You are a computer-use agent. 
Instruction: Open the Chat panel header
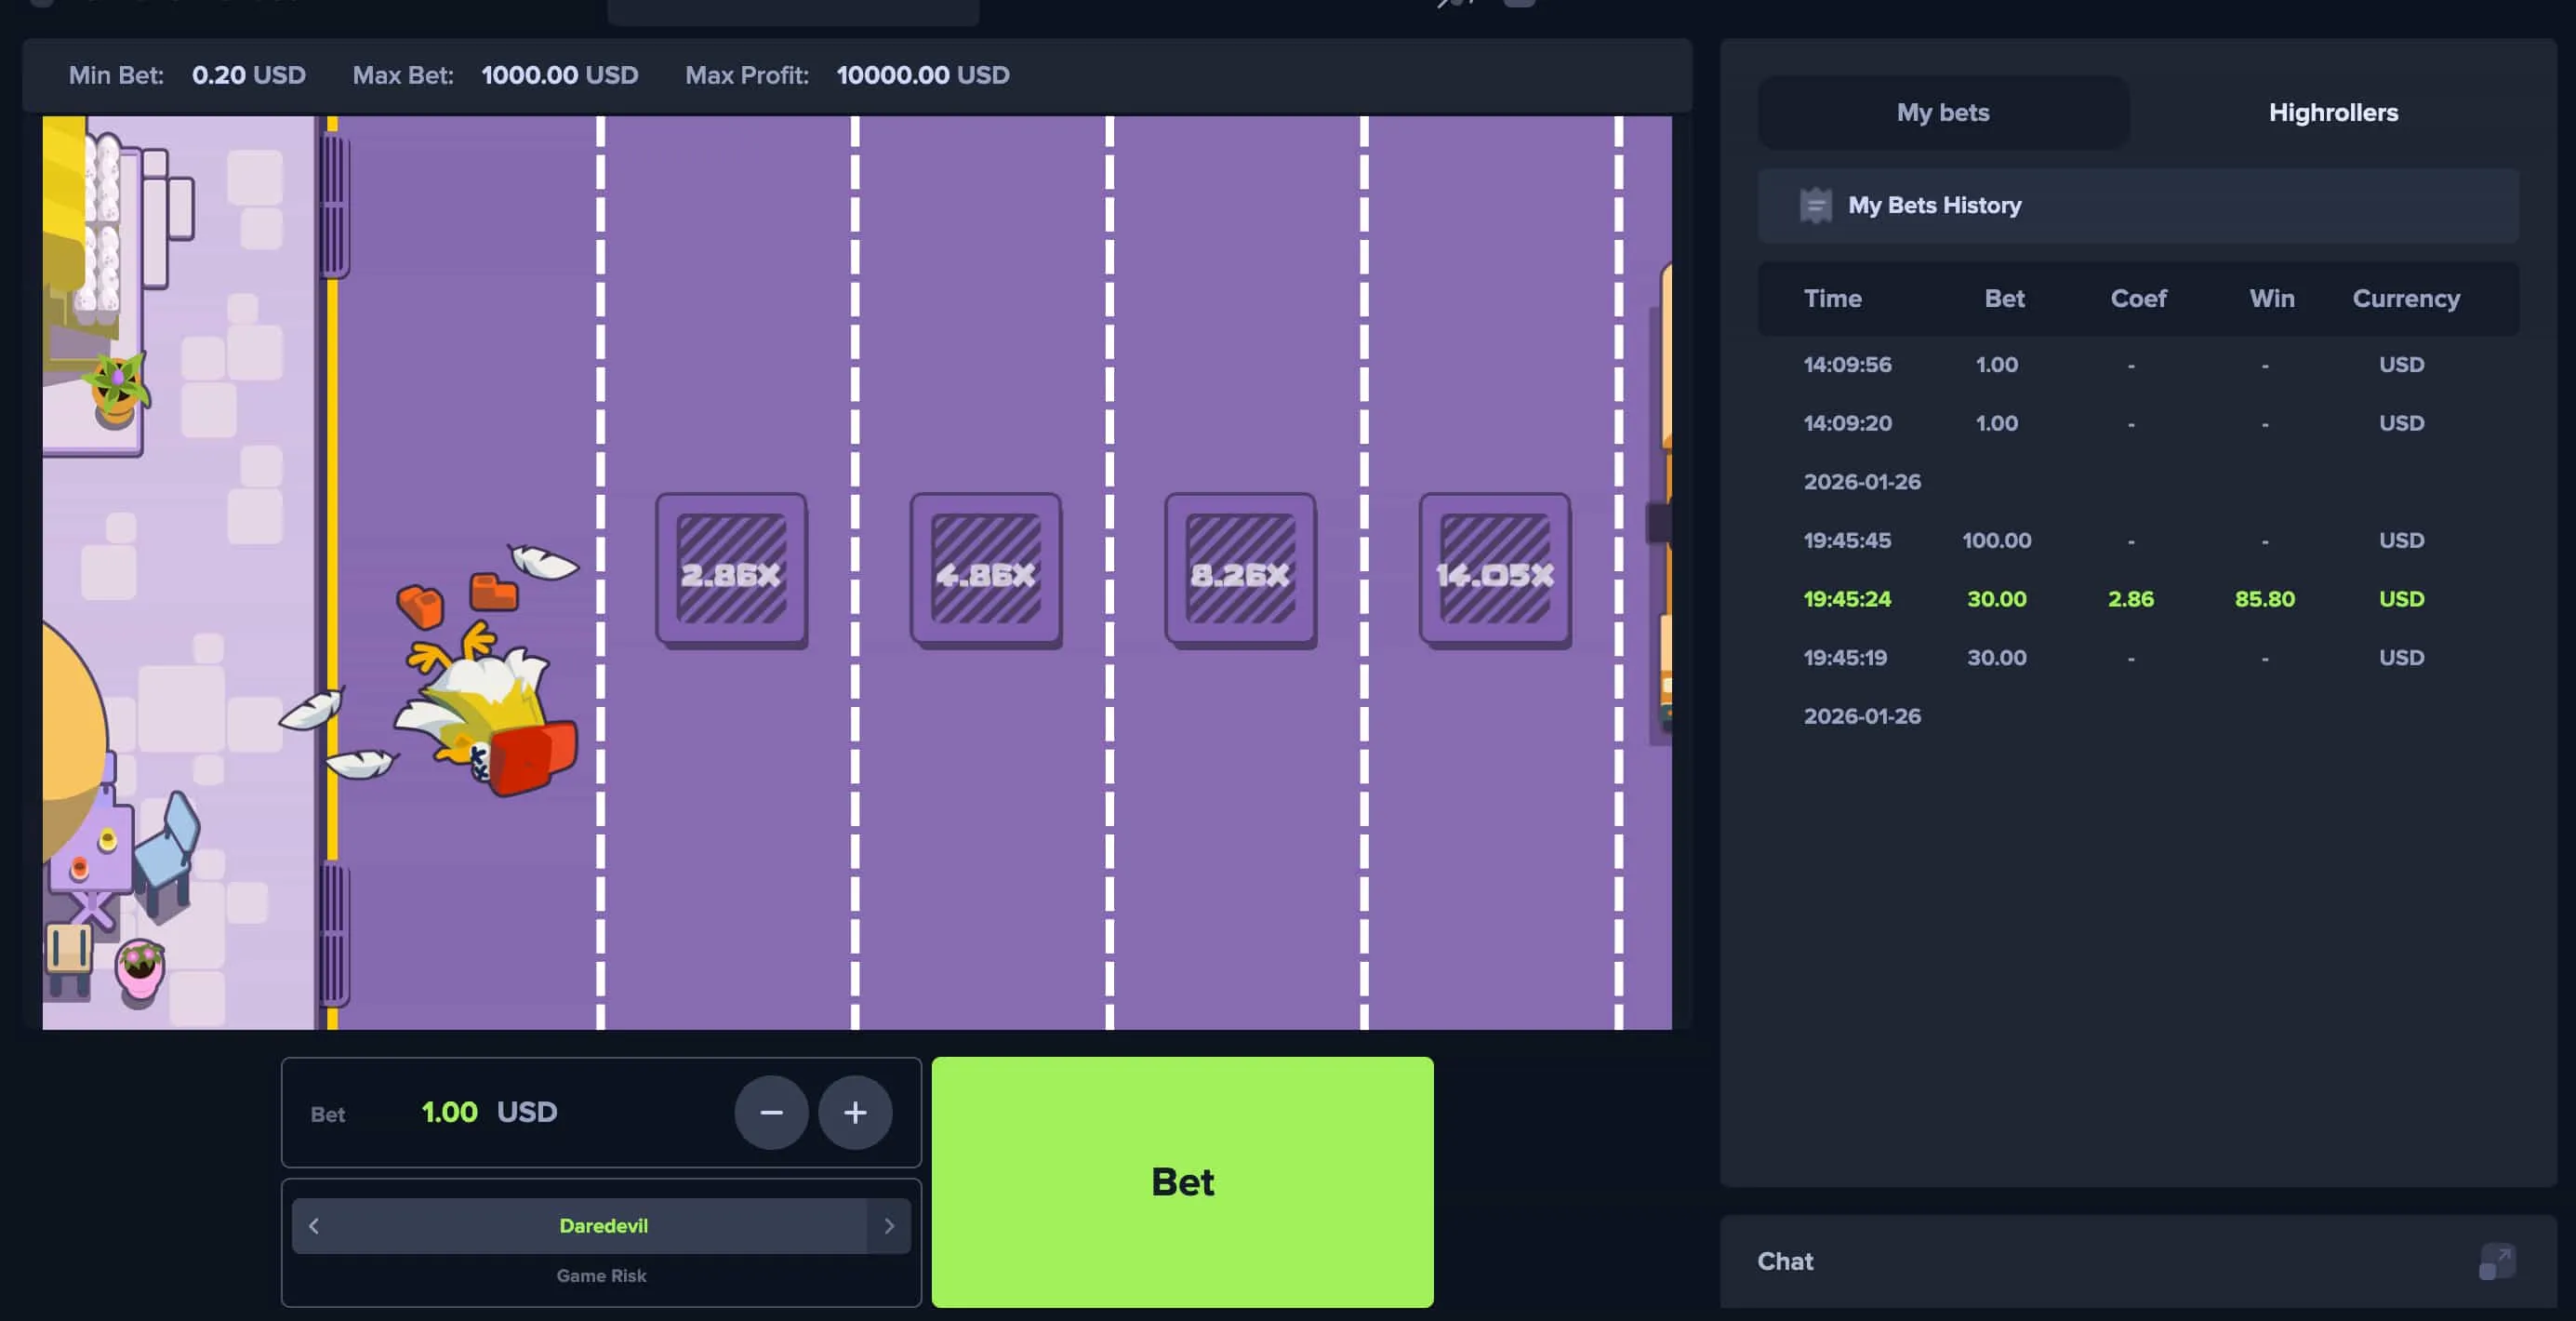point(1786,1261)
